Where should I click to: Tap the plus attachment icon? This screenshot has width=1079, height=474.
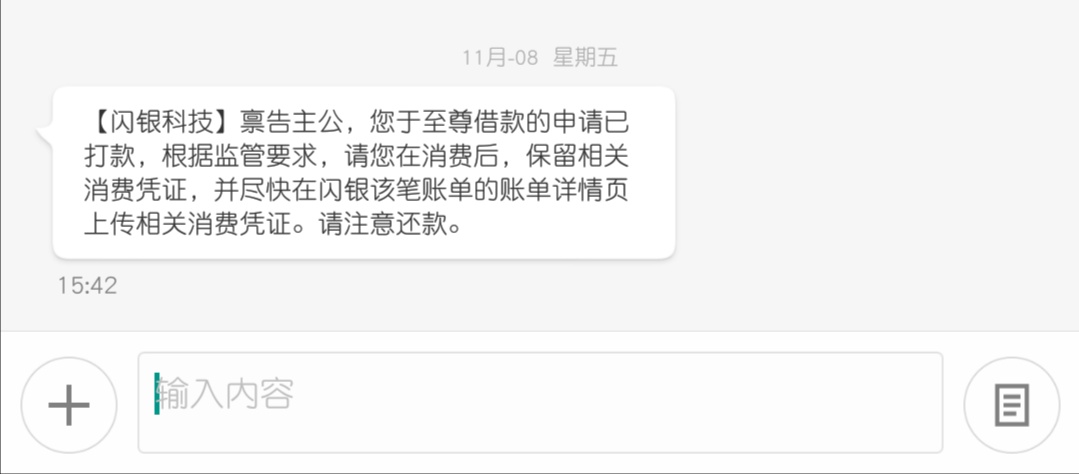pyautogui.click(x=69, y=405)
